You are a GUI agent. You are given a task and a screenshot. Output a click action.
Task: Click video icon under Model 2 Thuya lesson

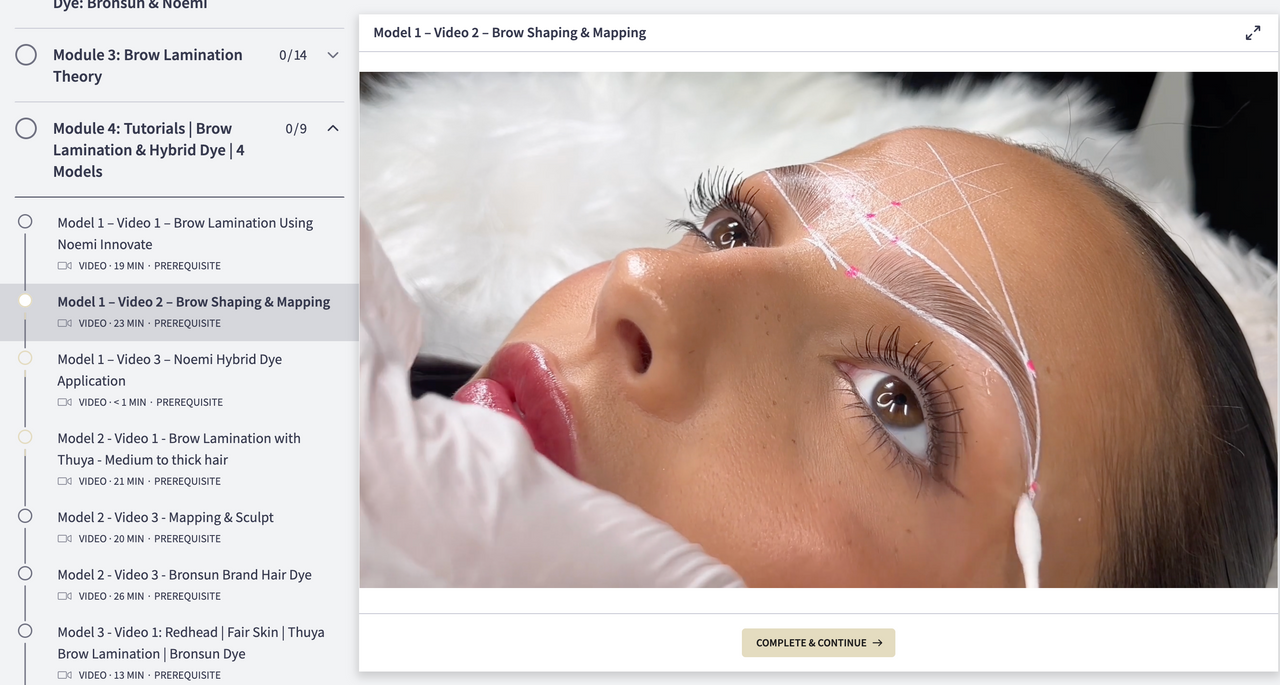65,481
